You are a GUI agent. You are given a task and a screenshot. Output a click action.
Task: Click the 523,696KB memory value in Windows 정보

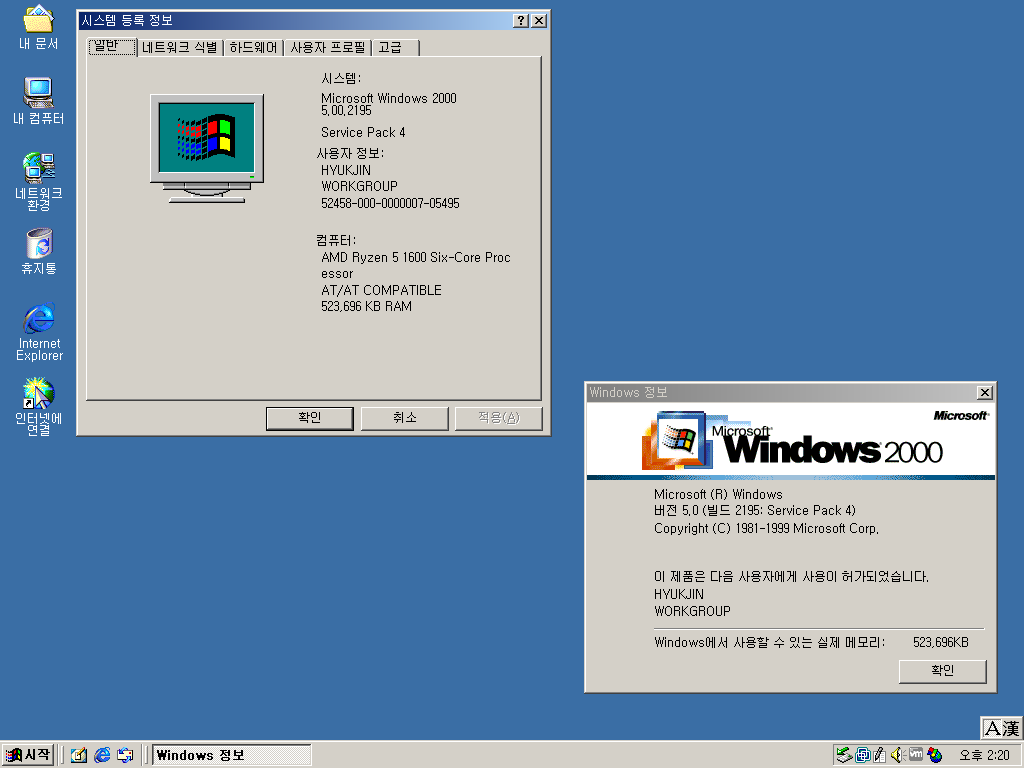pos(940,643)
